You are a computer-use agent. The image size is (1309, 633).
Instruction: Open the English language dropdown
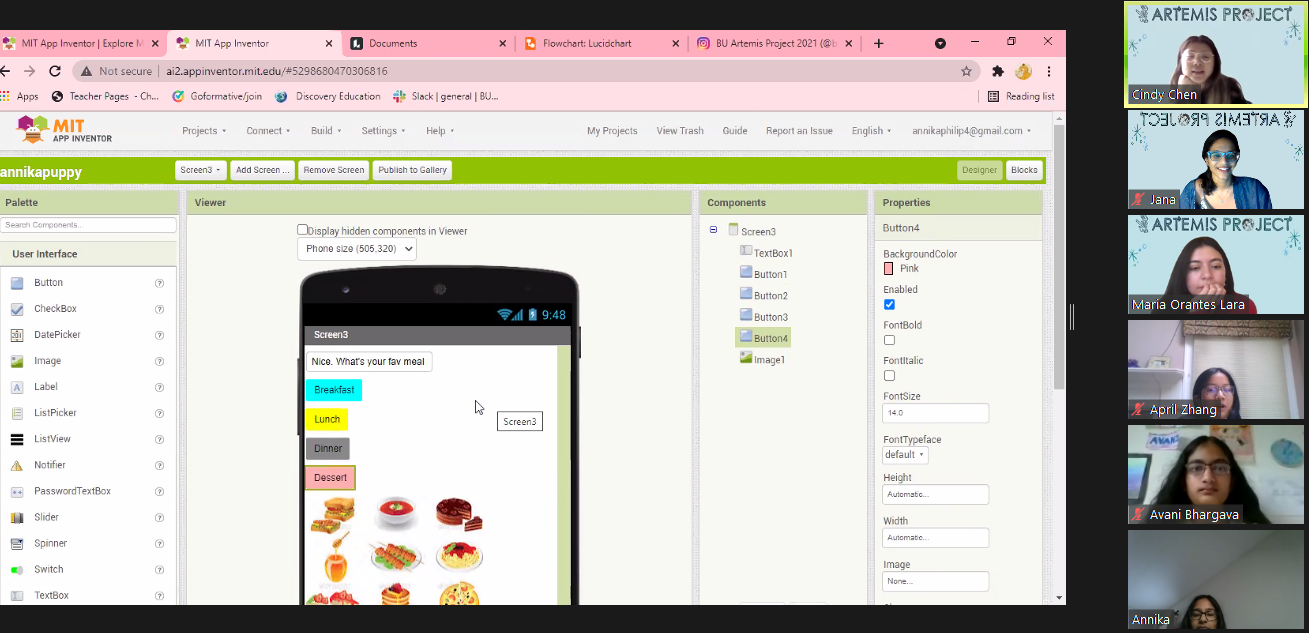click(x=871, y=131)
